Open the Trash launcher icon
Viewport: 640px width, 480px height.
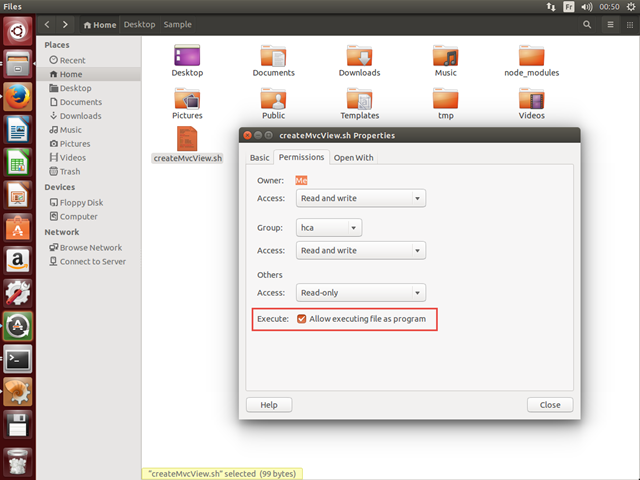(x=18, y=462)
